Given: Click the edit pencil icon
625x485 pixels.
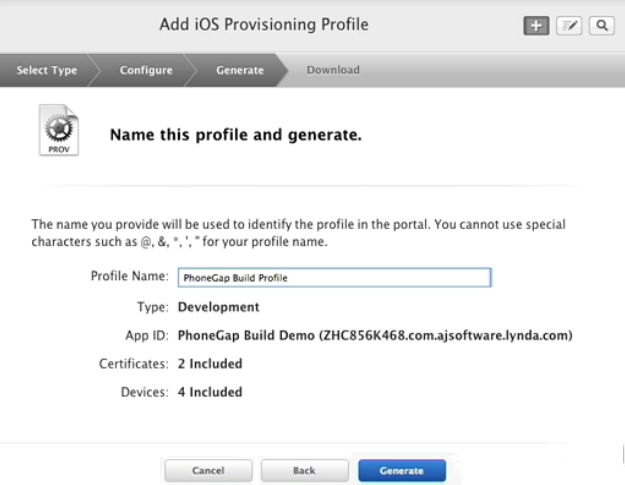Looking at the screenshot, I should click(569, 26).
